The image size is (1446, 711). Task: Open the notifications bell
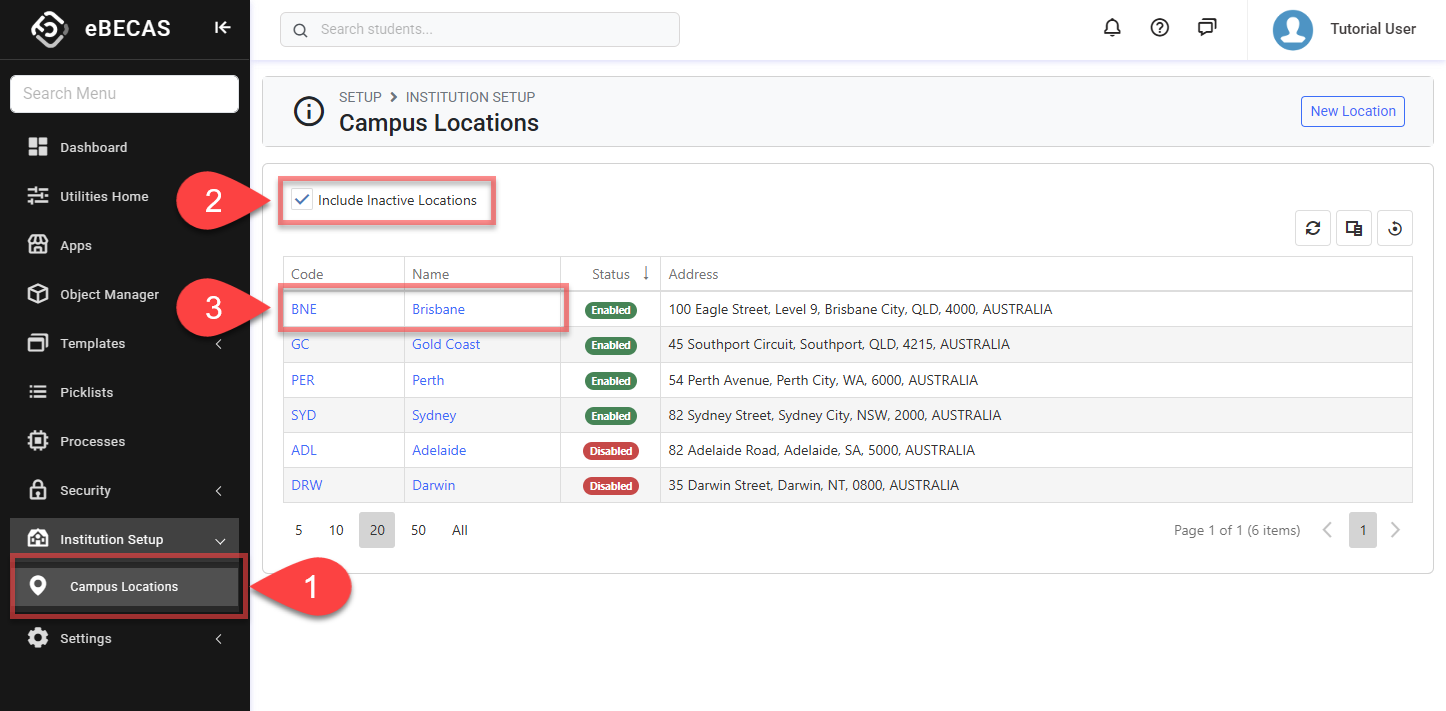pos(1112,28)
